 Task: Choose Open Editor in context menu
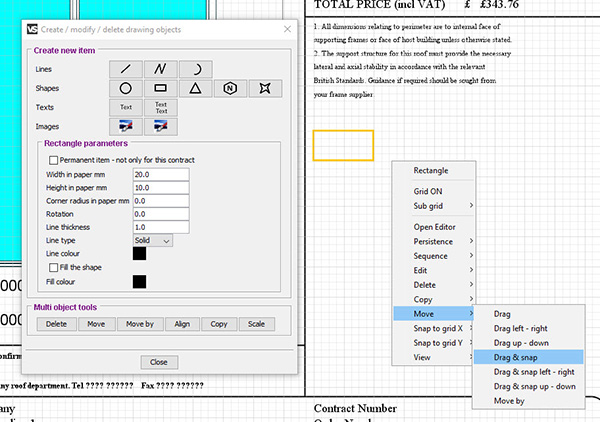[434, 227]
